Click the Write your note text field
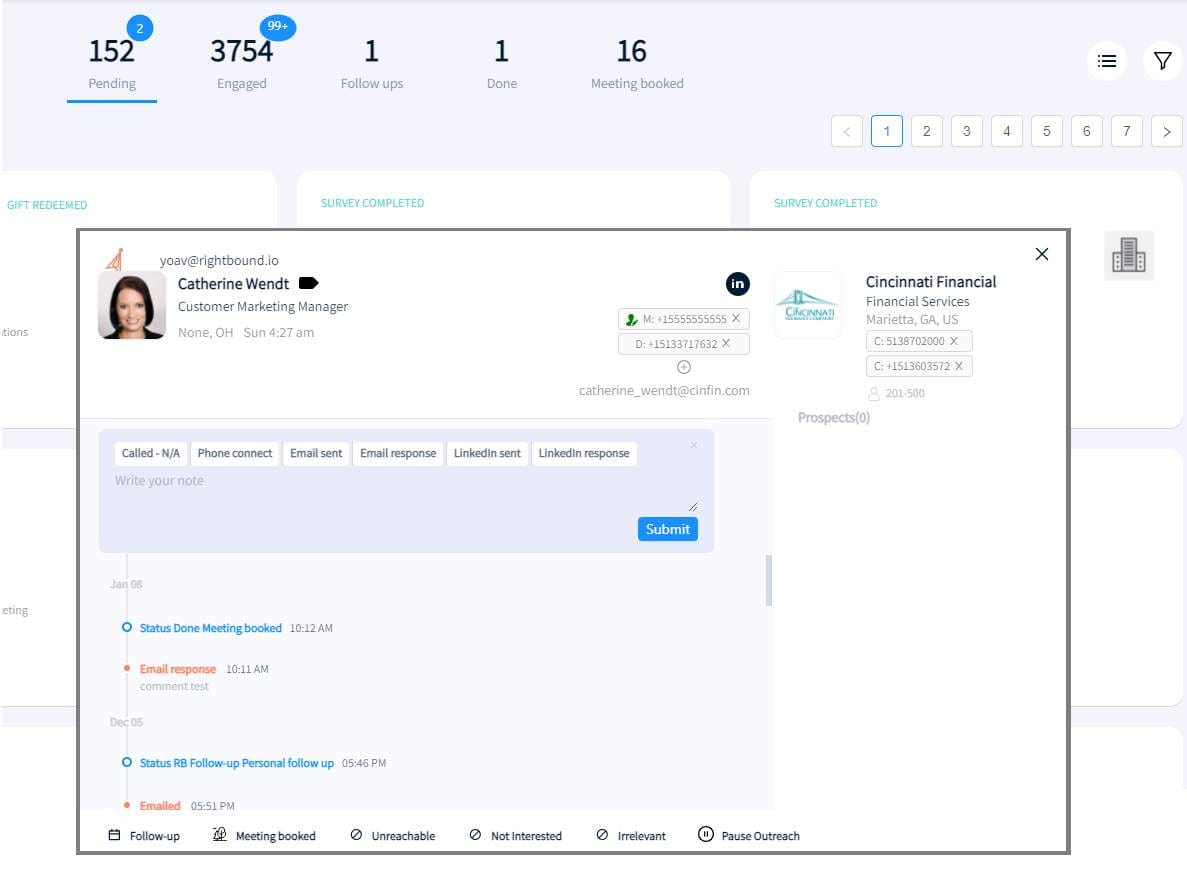The width and height of the screenshot is (1187, 888). (x=400, y=488)
